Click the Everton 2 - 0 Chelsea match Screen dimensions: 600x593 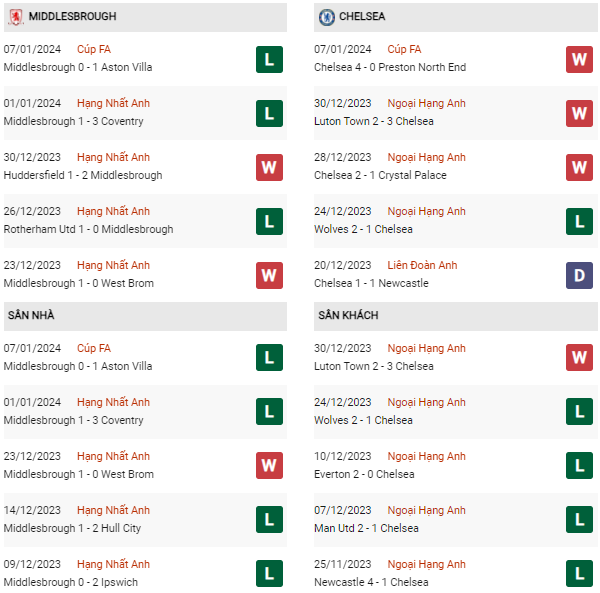click(364, 474)
